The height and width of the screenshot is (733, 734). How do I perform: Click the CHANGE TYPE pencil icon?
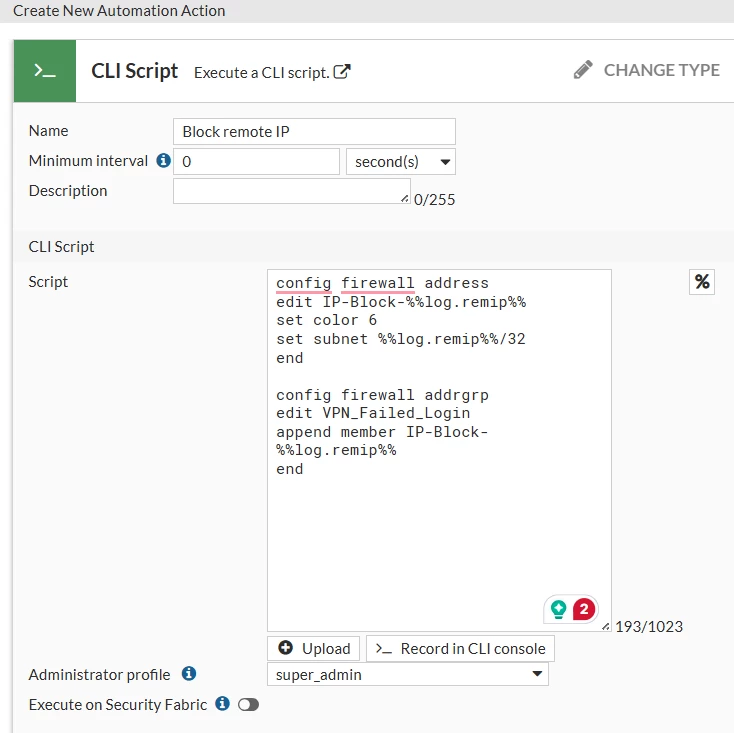583,70
